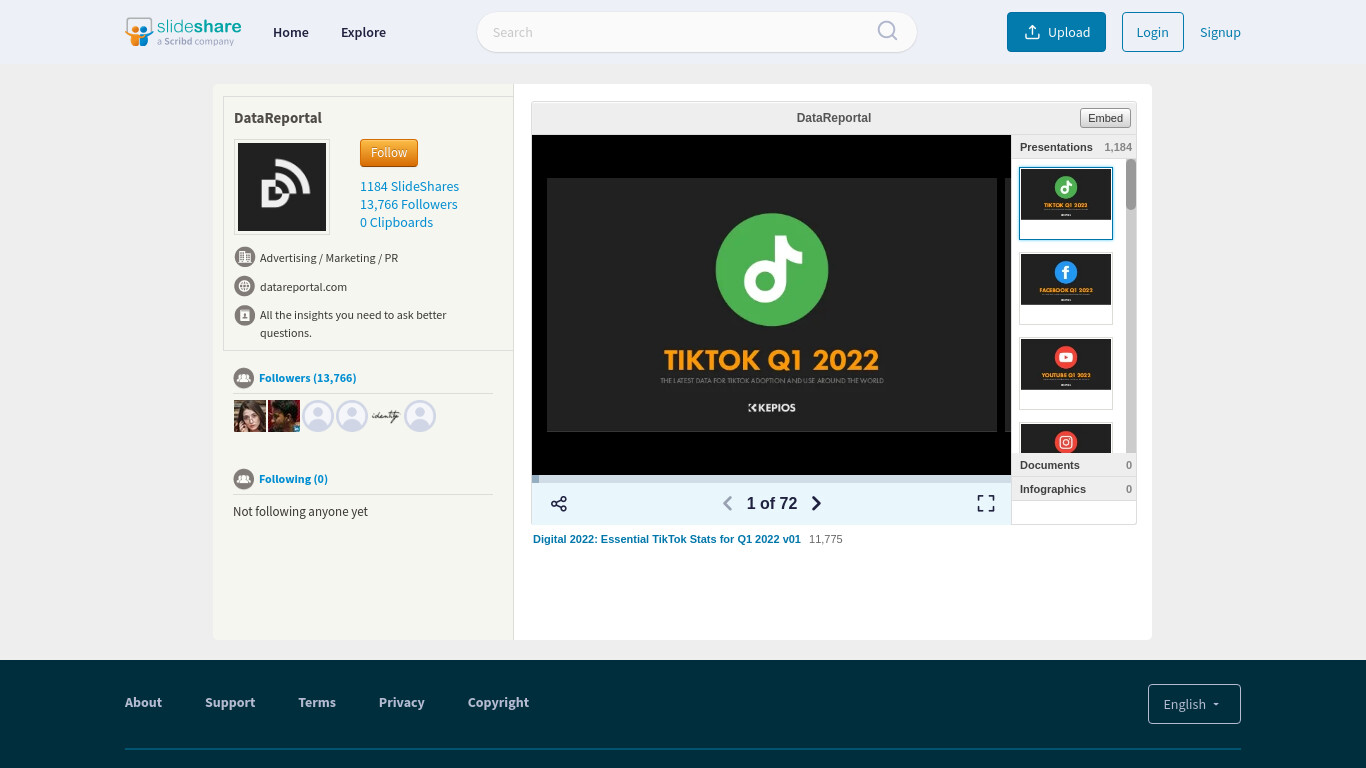Open Copyright footer link
1366x768 pixels.
coord(498,702)
